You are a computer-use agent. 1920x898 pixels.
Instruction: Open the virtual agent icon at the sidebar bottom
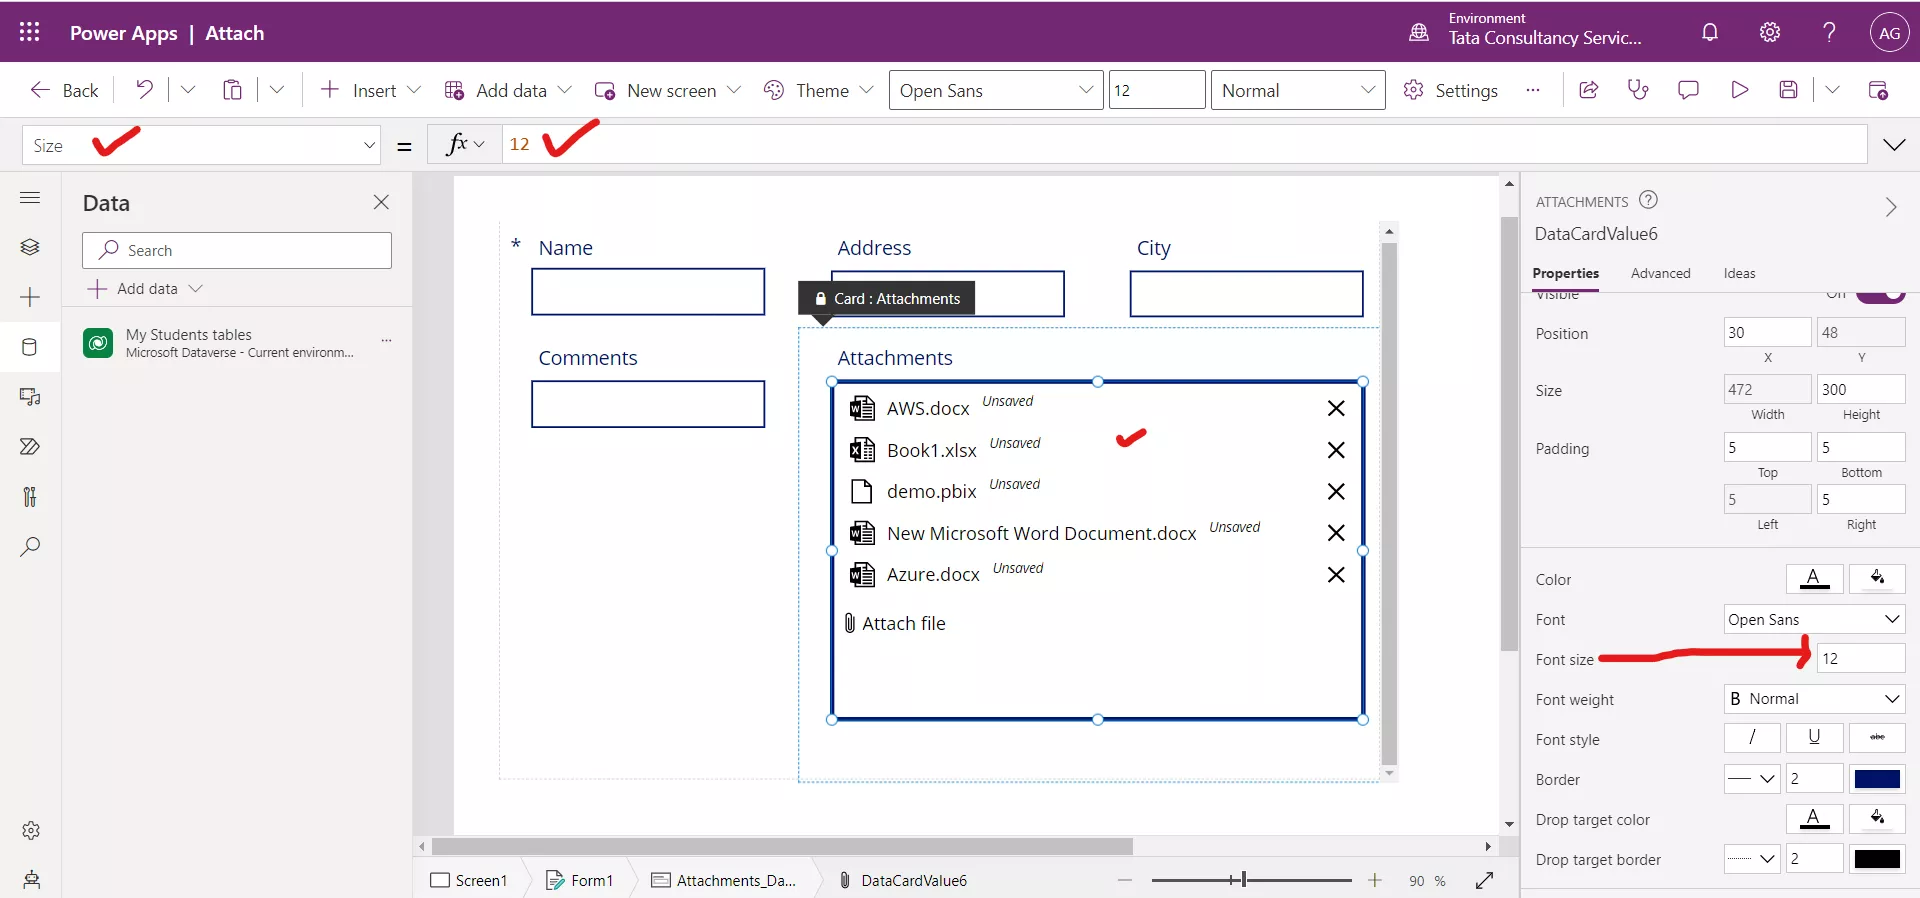pyautogui.click(x=31, y=880)
